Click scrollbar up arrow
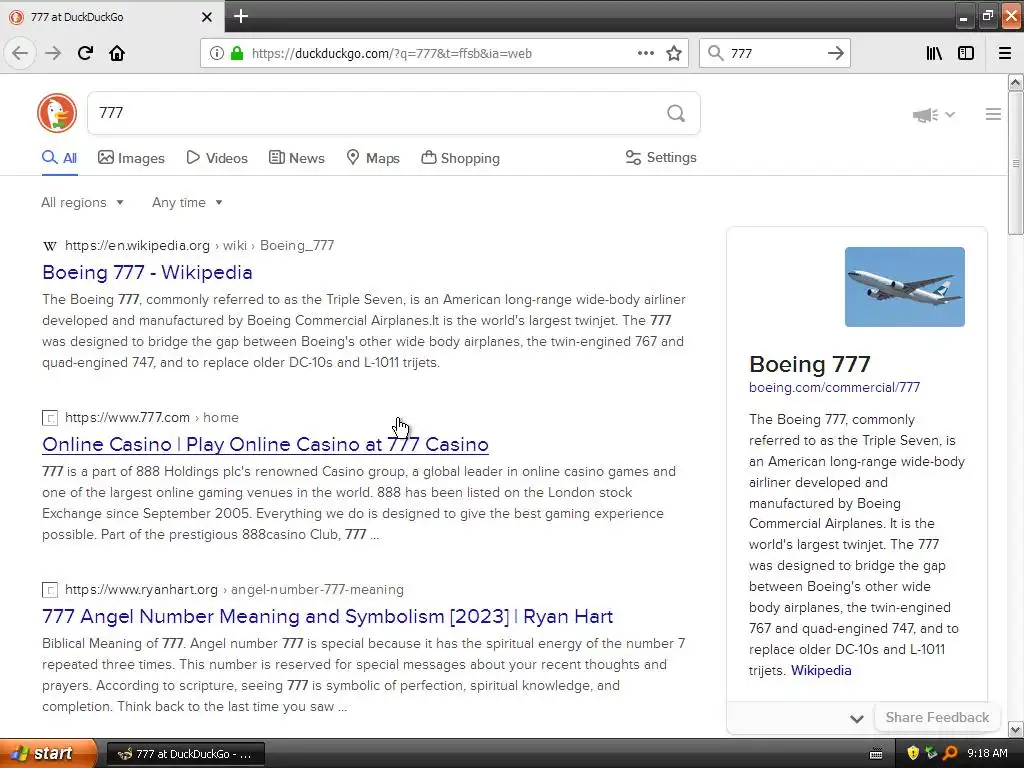 pyautogui.click(x=1016, y=82)
